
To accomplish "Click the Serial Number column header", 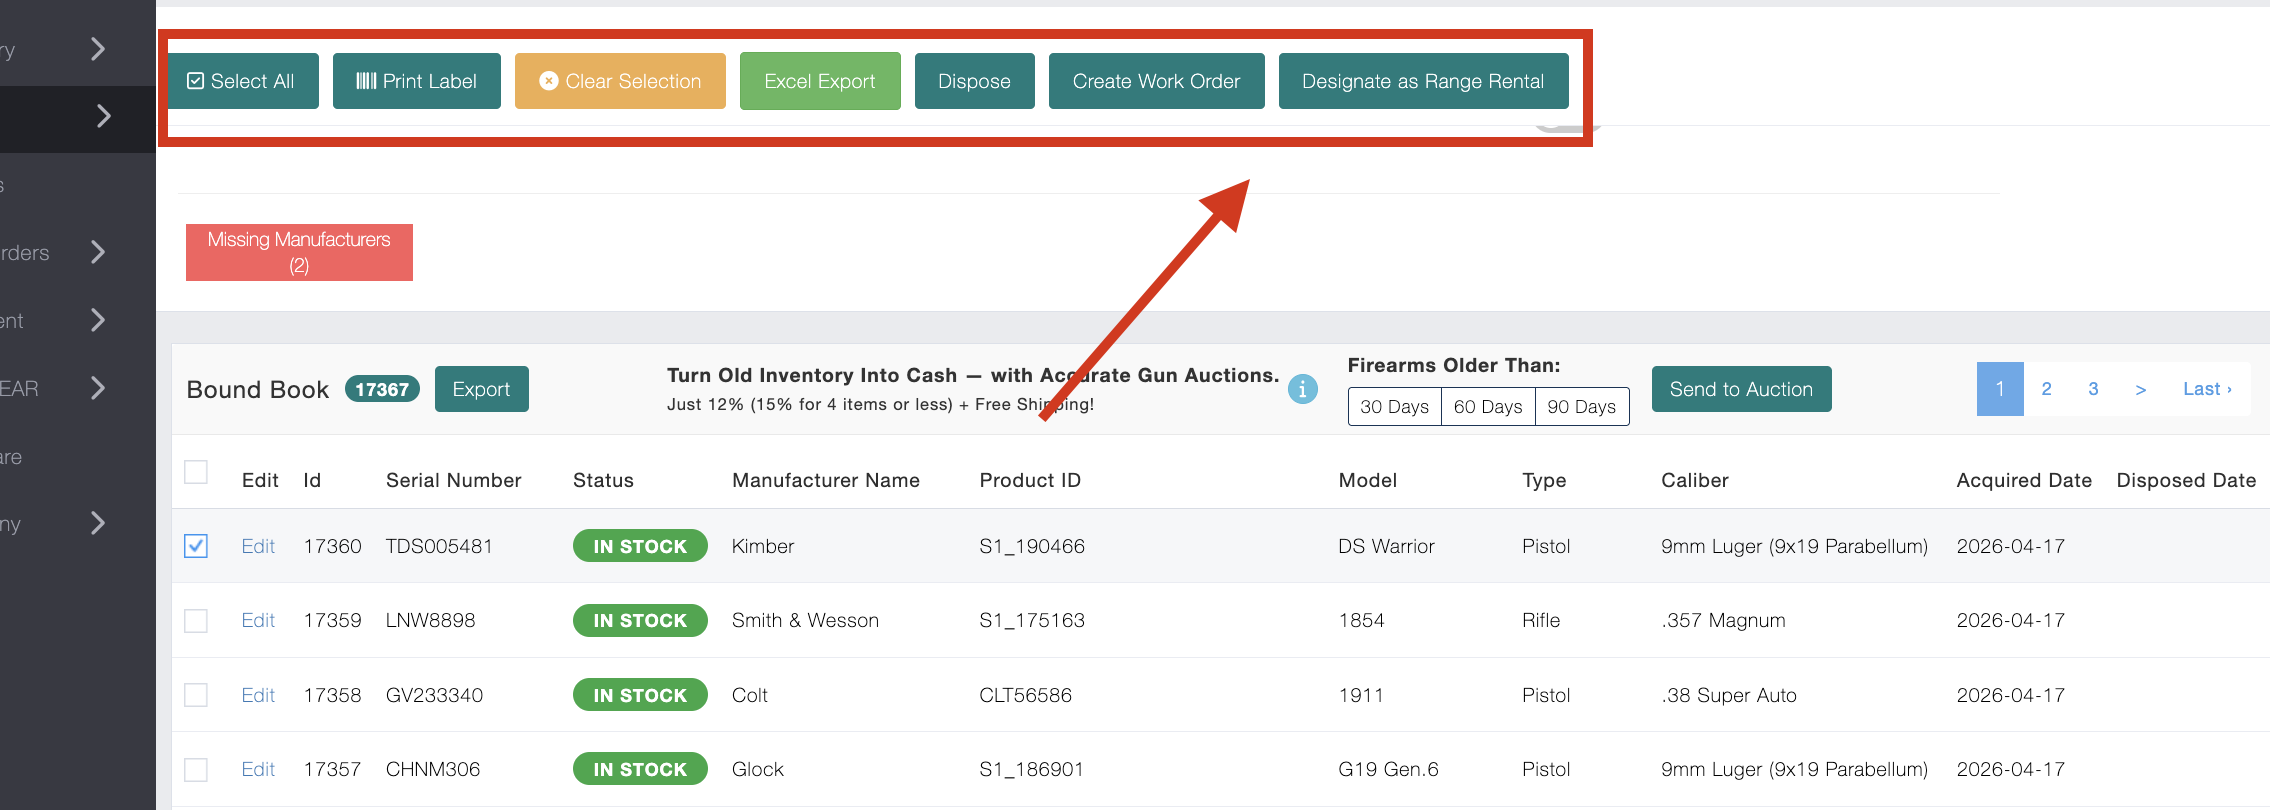I will (454, 480).
